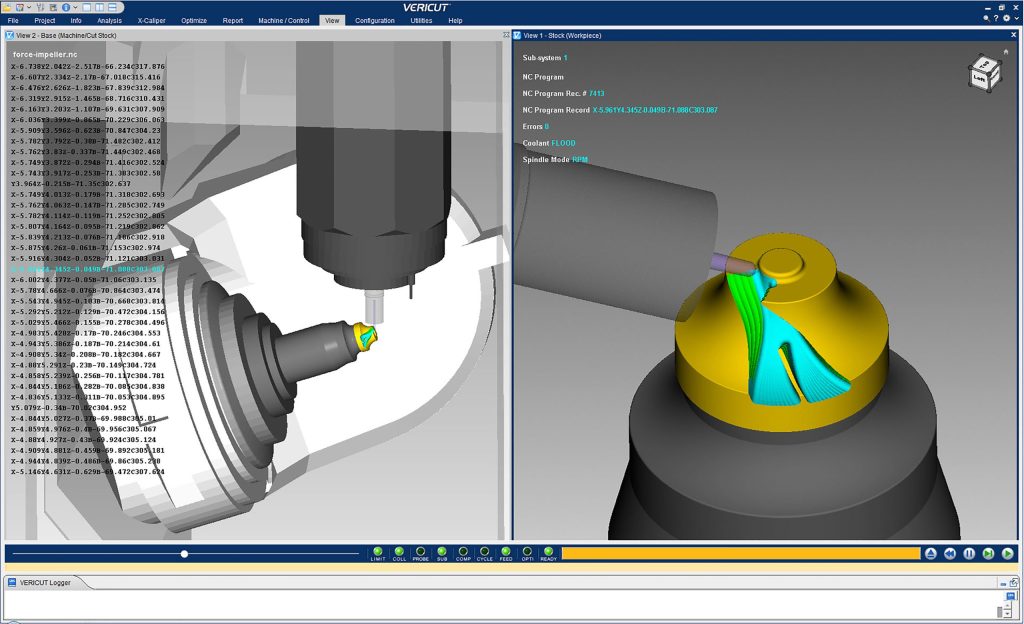Toggle the PROBE indicator light
Viewport: 1024px width, 624px height.
420,551
